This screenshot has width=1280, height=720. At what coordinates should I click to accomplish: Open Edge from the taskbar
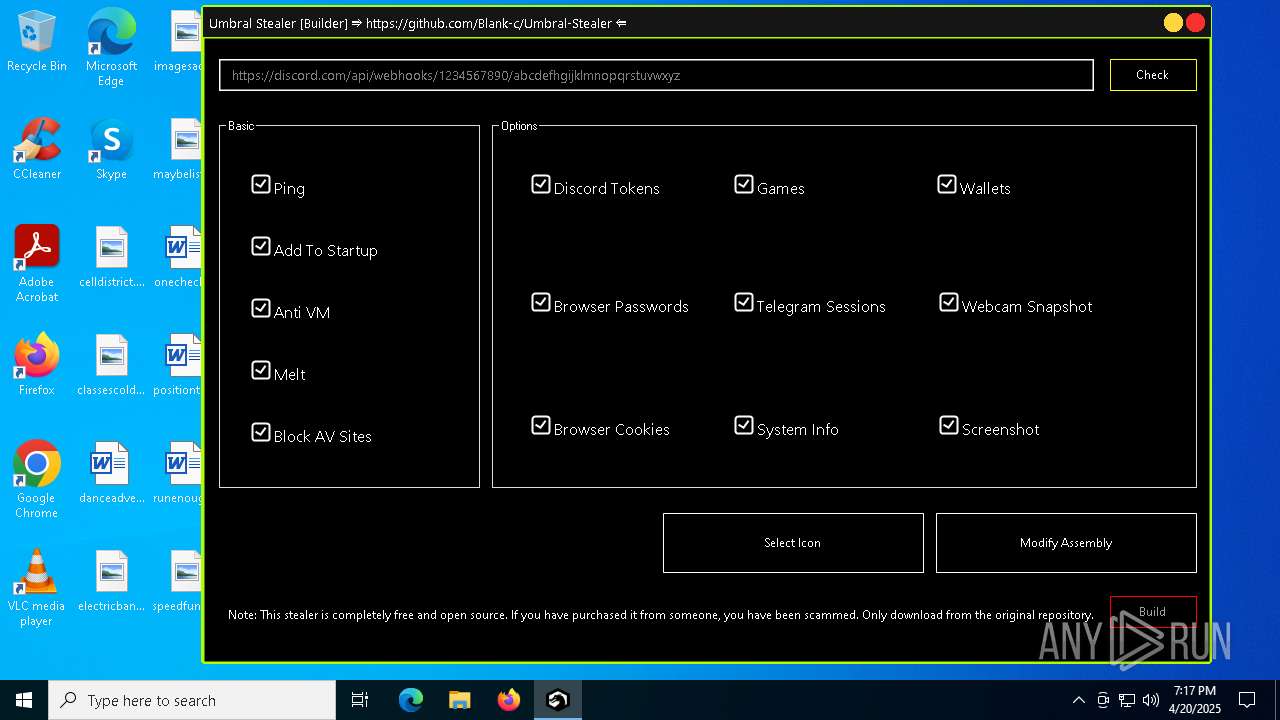411,700
